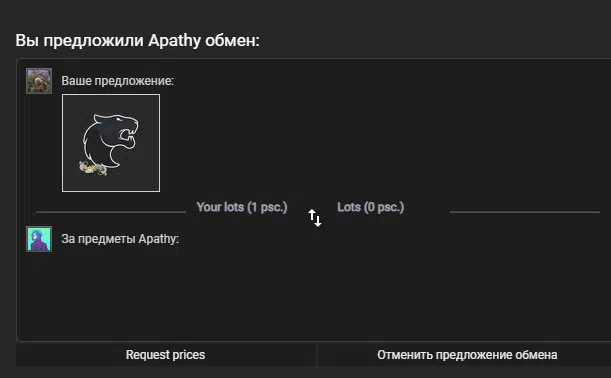Click the panther's open jaw on the item image

tap(126, 134)
